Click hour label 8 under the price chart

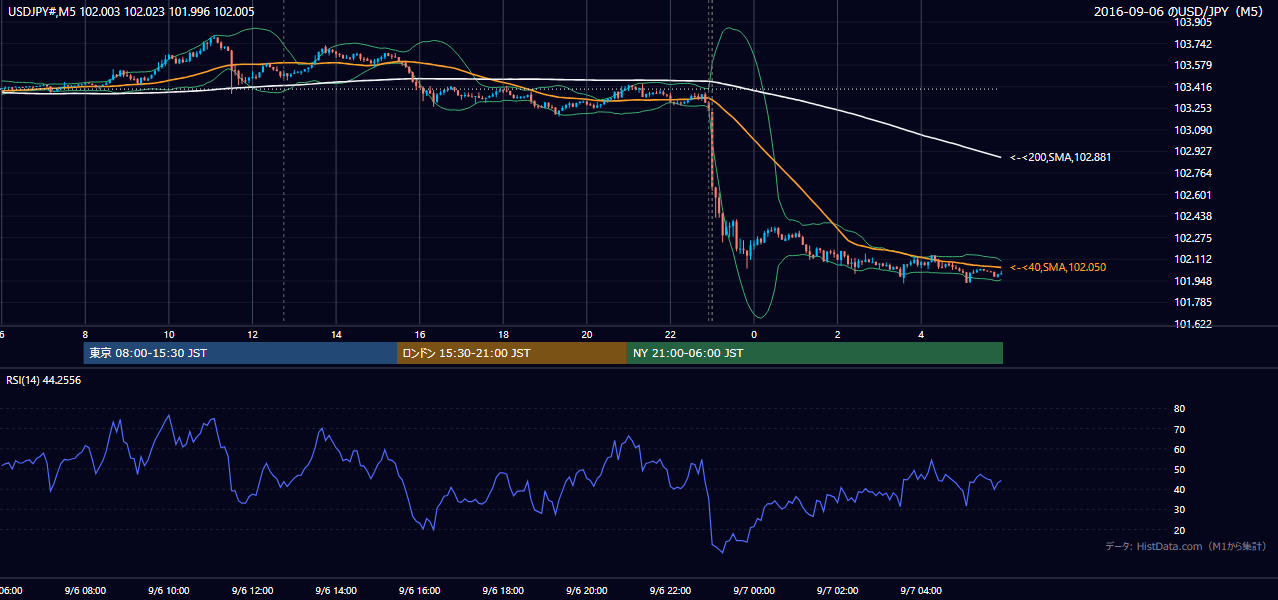85,334
